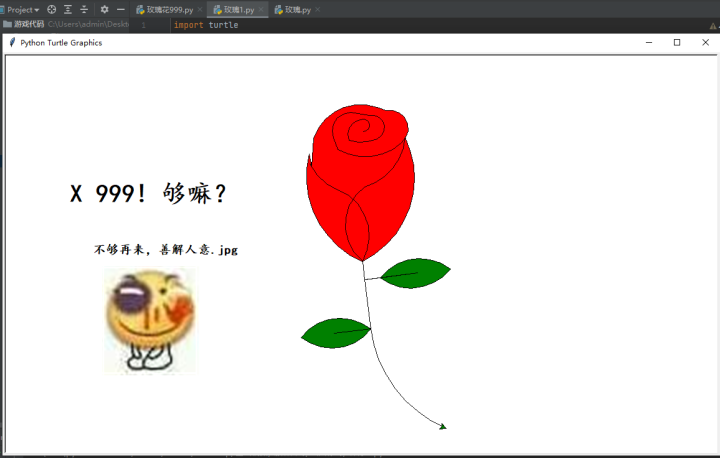720x458 pixels.
Task: Click the 'import turtle' code line
Action: coord(206,25)
